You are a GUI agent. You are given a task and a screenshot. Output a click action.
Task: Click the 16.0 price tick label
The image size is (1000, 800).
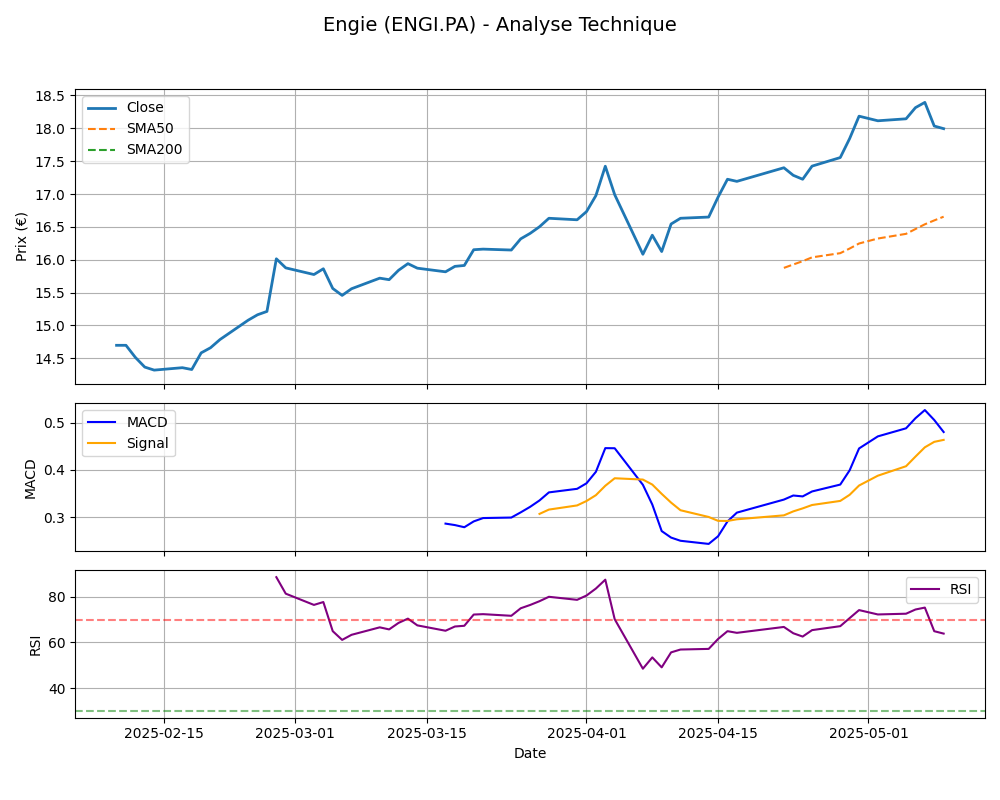[50, 260]
